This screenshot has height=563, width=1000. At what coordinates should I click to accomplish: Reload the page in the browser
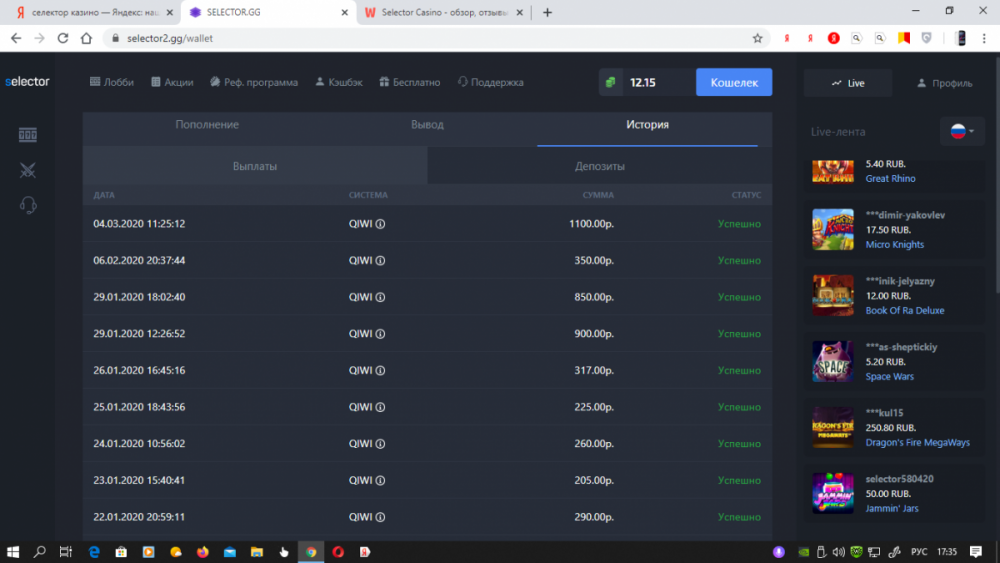click(63, 38)
